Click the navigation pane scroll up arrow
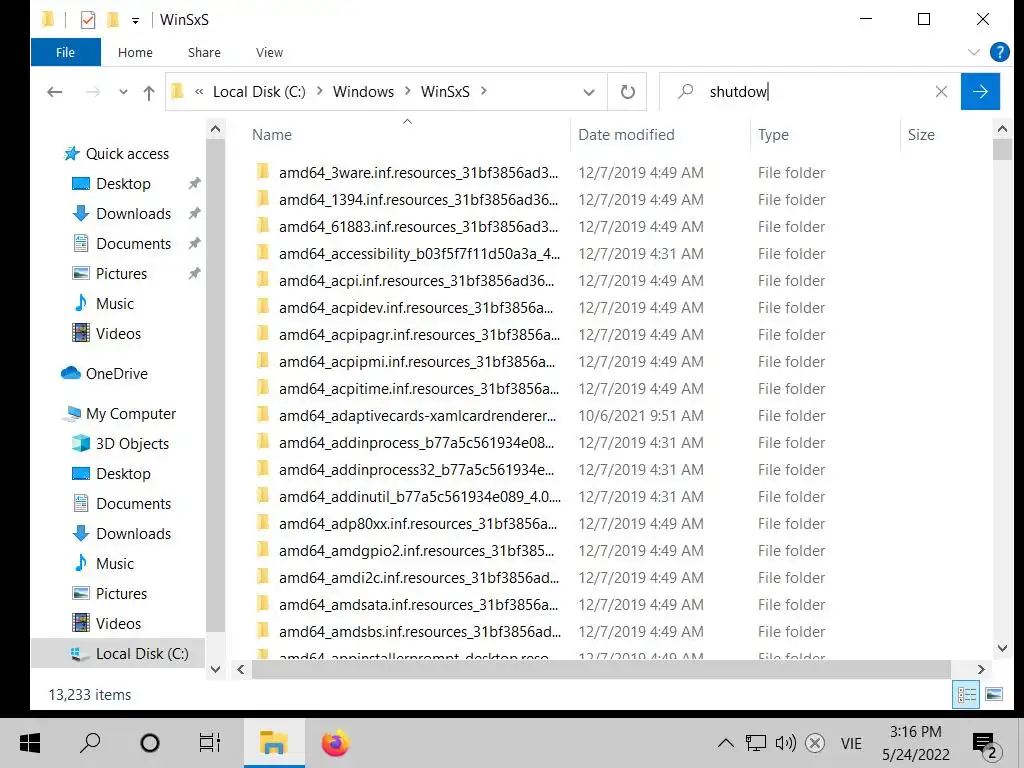Viewport: 1024px width, 768px height. (x=216, y=129)
